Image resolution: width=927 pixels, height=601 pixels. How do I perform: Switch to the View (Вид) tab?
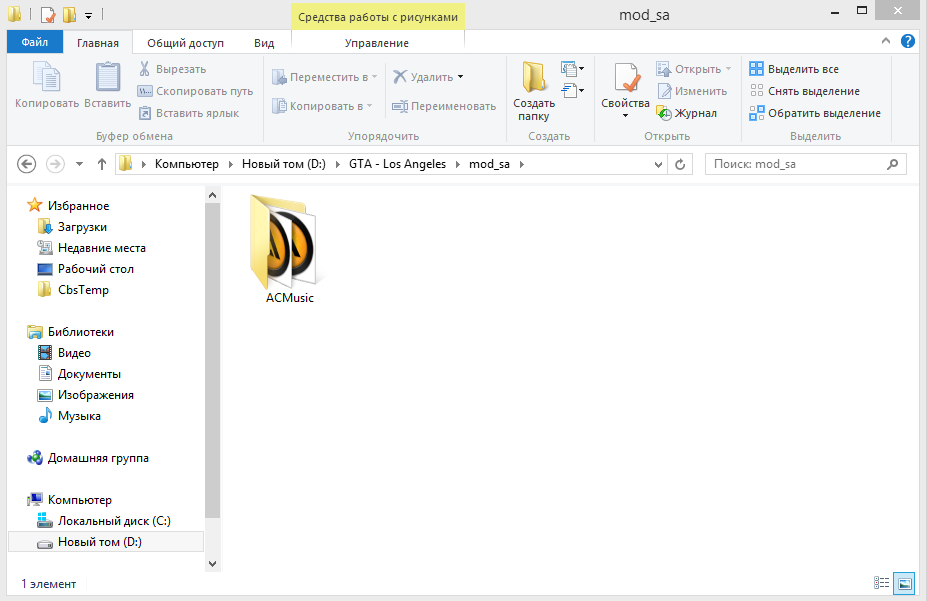264,43
